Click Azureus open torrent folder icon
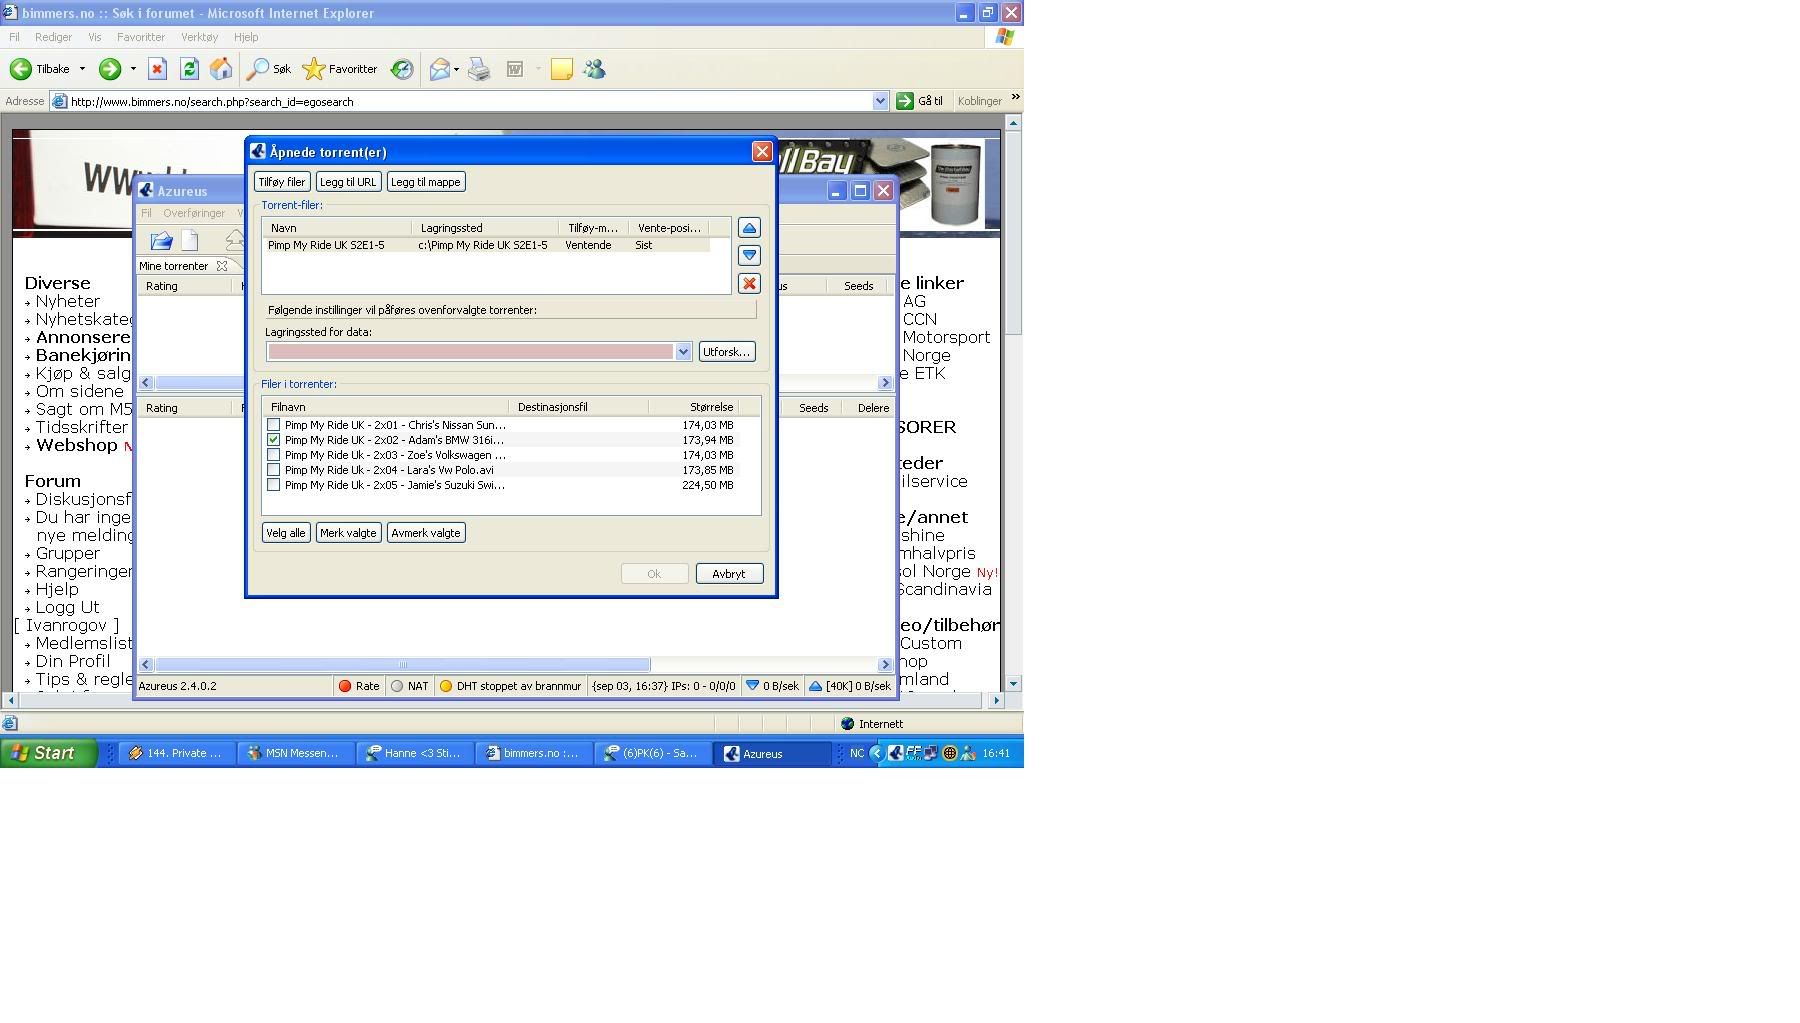1800x1023 pixels. click(x=161, y=241)
